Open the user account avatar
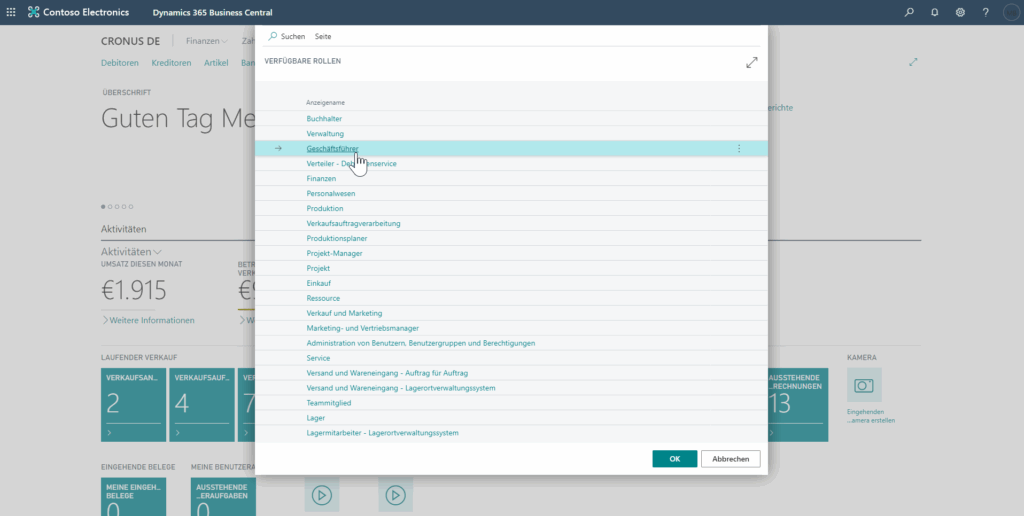The image size is (1024, 516). point(1009,12)
